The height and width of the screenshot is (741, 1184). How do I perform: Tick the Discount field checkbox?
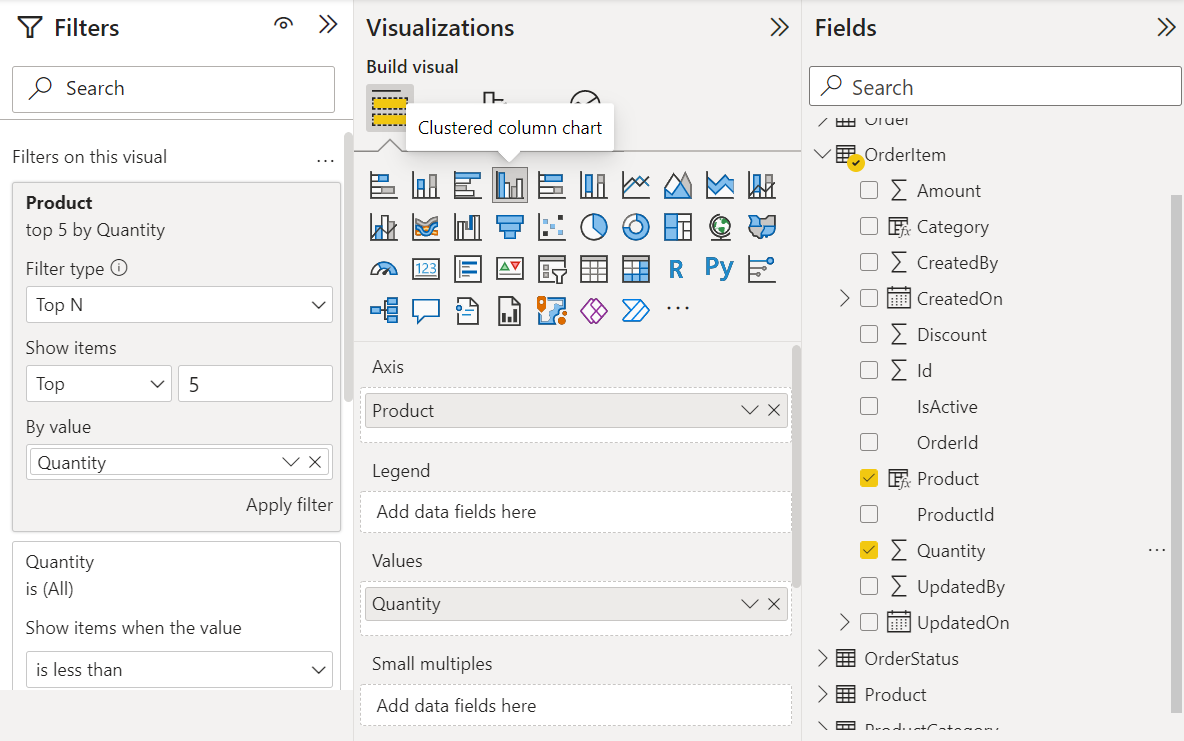869,334
